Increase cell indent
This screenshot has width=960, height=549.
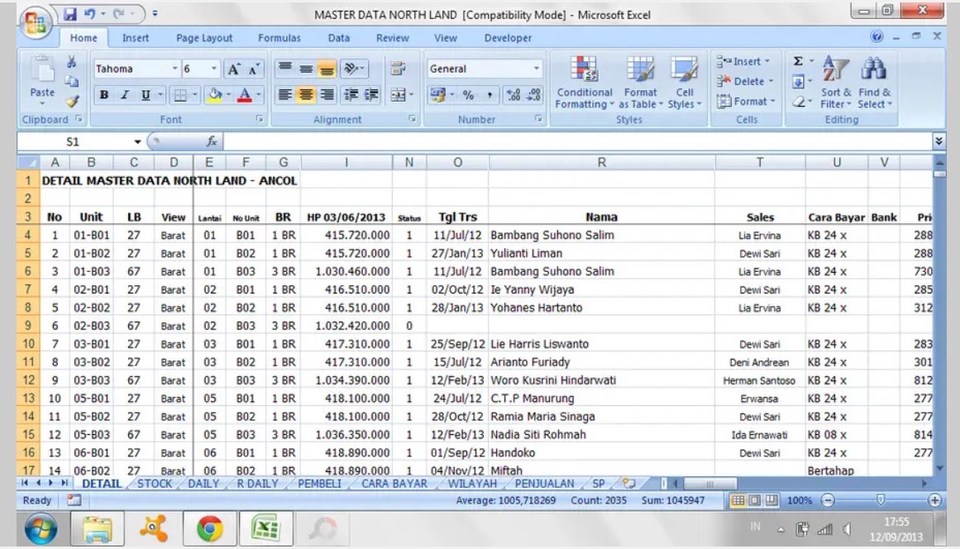(x=372, y=95)
